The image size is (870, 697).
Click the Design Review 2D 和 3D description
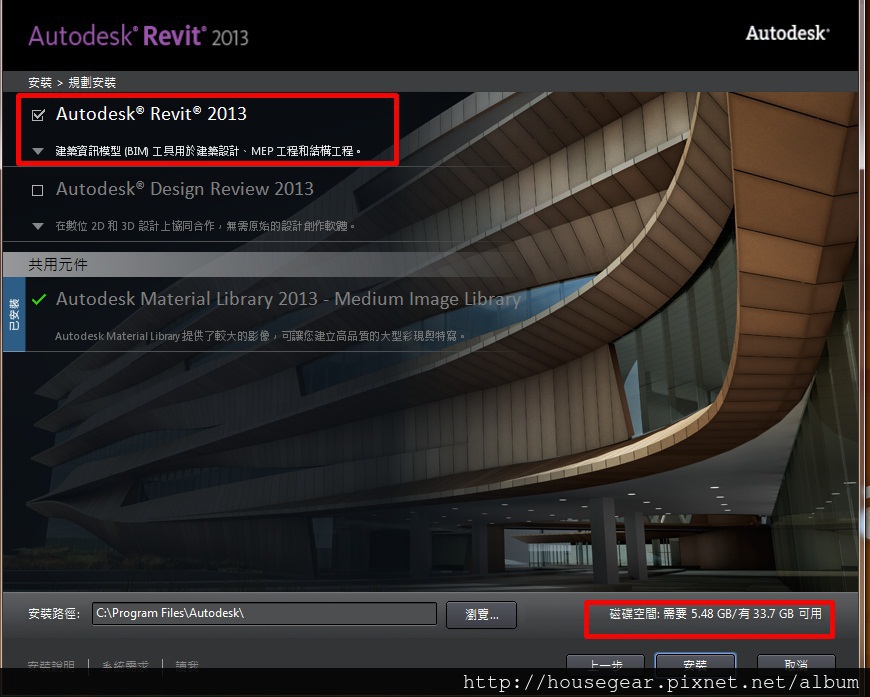click(205, 226)
